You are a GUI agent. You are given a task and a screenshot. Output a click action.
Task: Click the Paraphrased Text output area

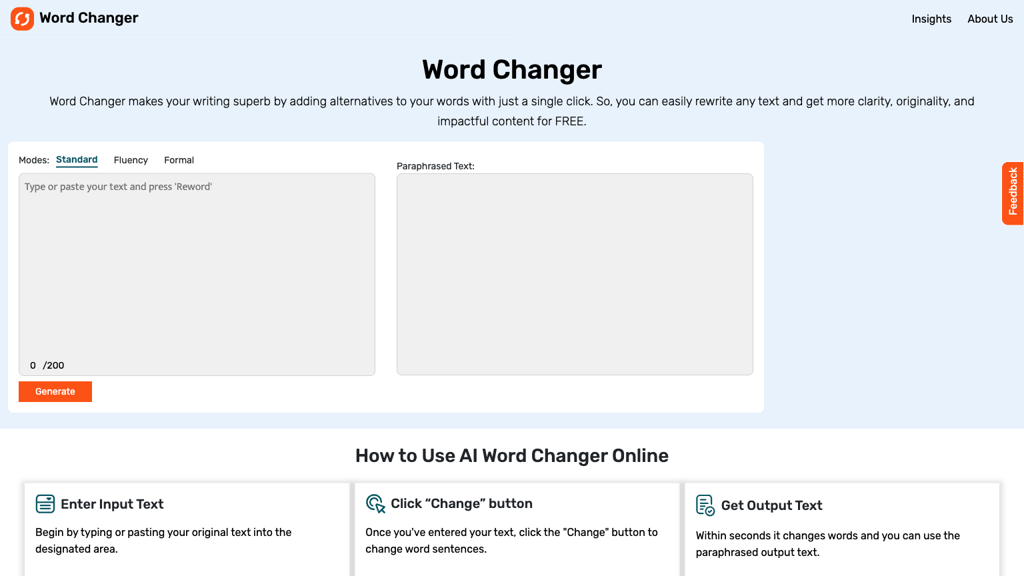tap(574, 274)
